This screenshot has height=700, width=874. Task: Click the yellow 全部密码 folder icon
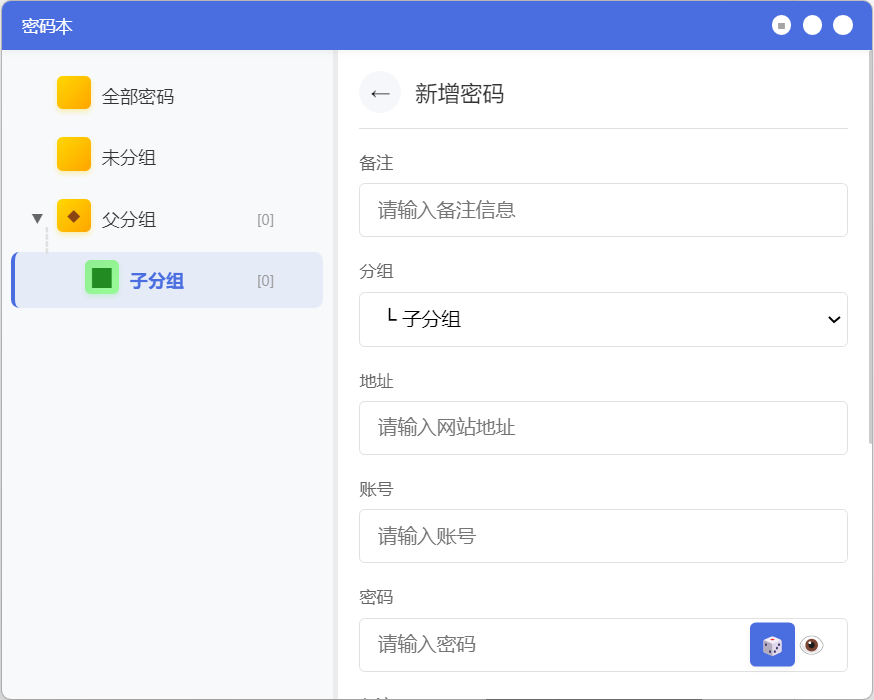tap(74, 93)
